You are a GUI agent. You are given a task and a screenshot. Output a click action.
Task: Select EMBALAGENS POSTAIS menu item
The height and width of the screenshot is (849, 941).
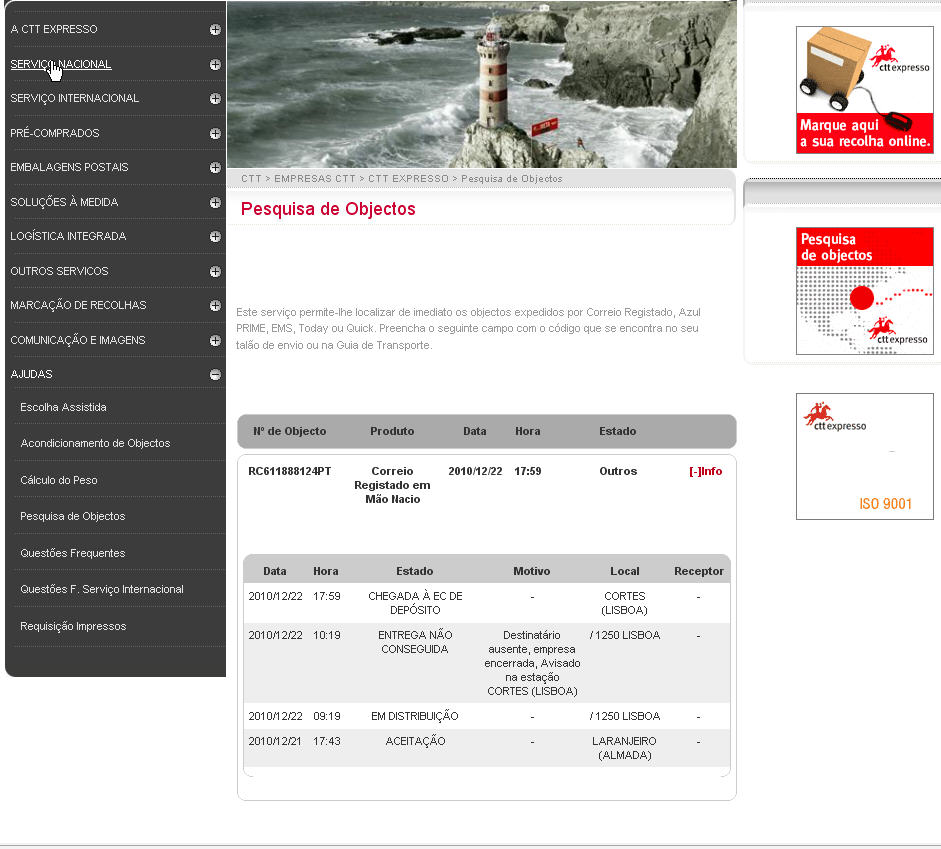pyautogui.click(x=69, y=167)
